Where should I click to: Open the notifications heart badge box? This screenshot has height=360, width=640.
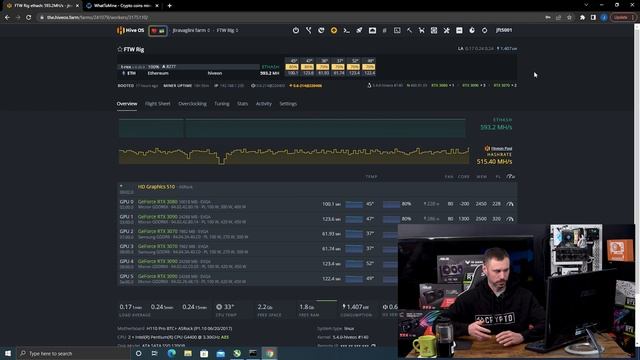[158, 31]
